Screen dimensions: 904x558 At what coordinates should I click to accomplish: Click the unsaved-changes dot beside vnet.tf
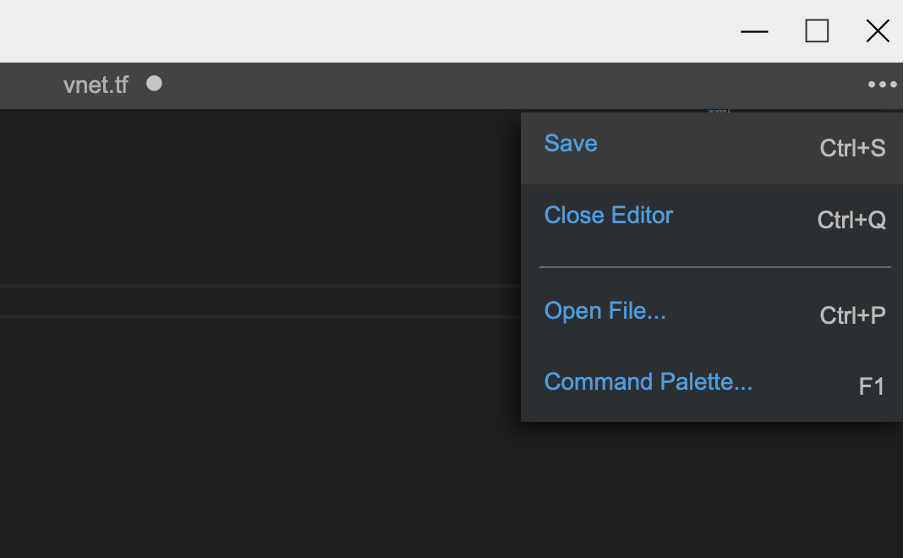(154, 84)
